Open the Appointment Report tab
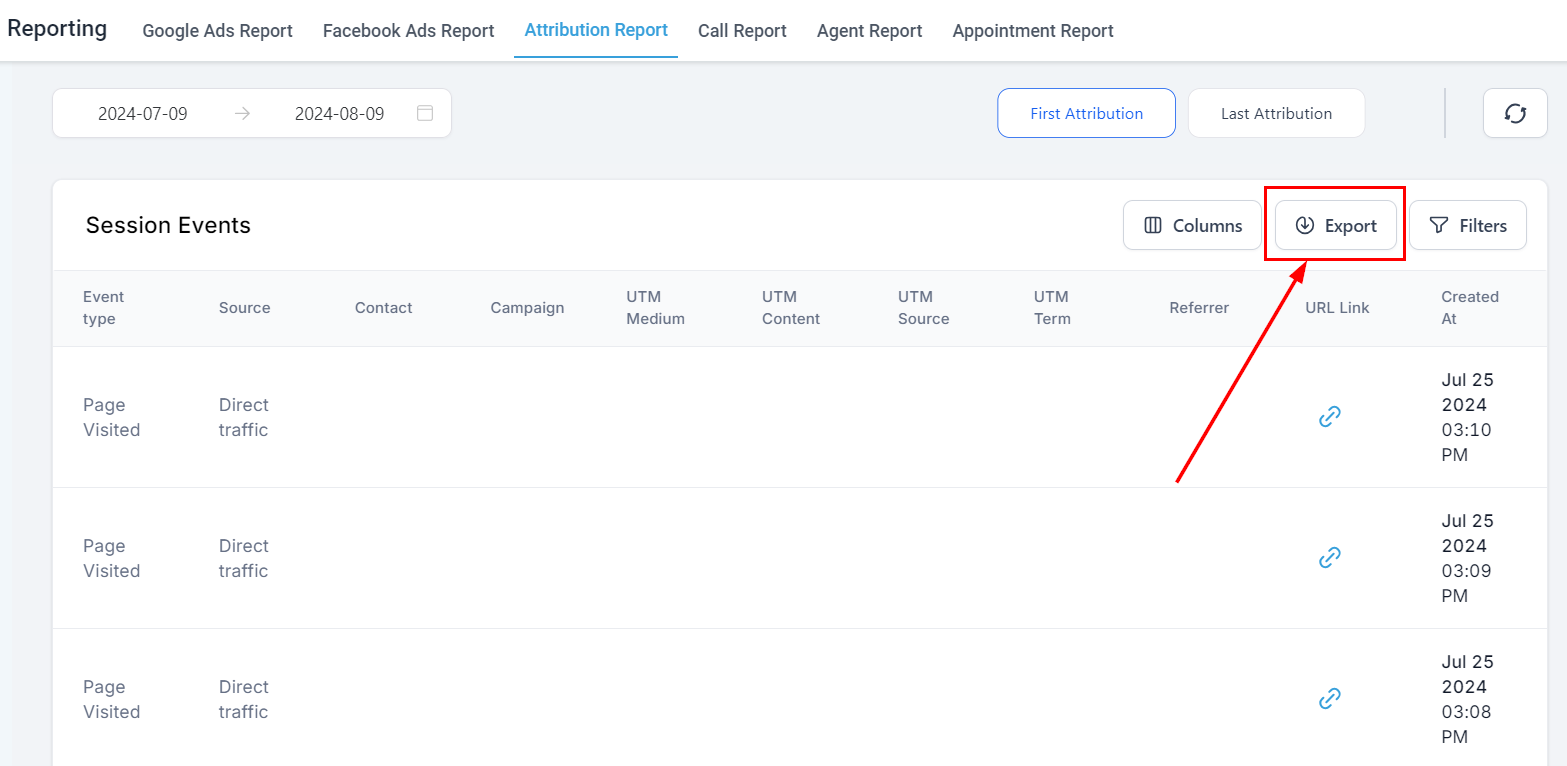This screenshot has width=1567, height=766. tap(1033, 31)
